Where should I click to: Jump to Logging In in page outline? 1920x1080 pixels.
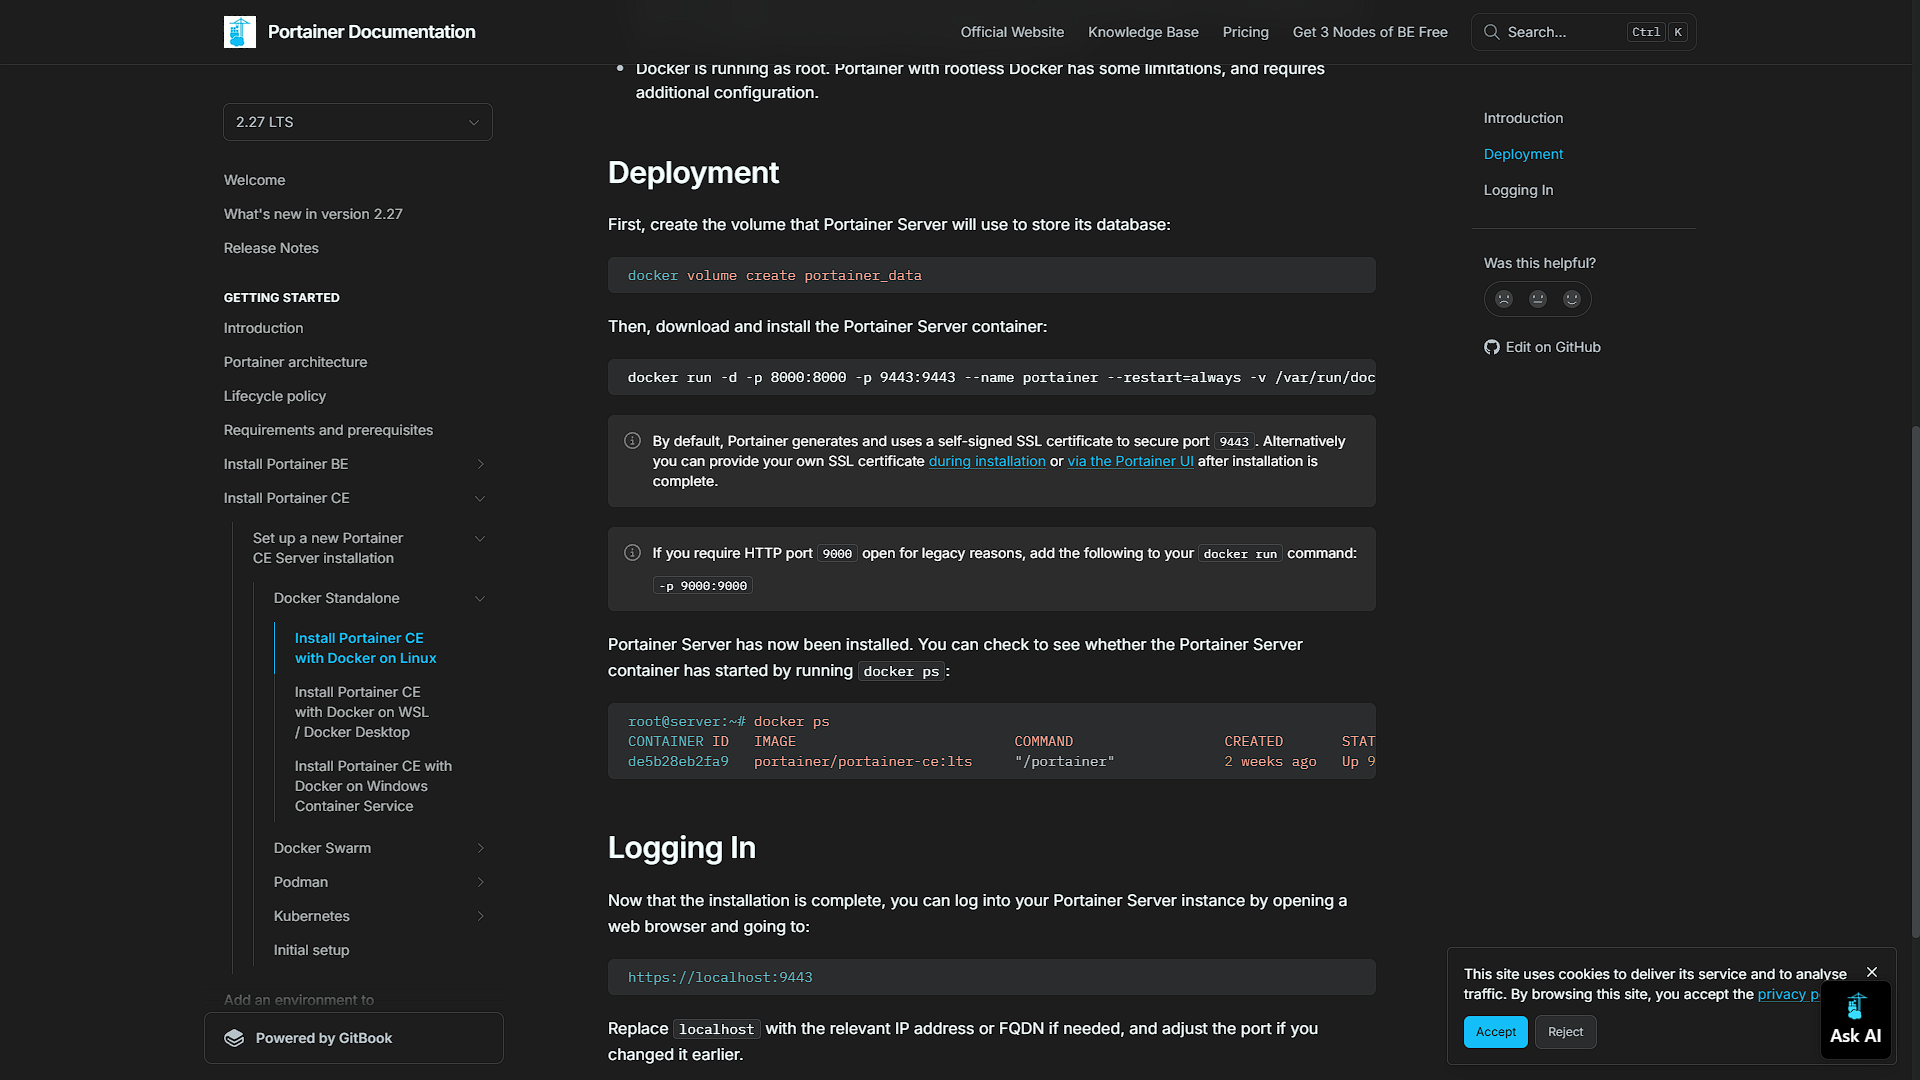tap(1518, 190)
